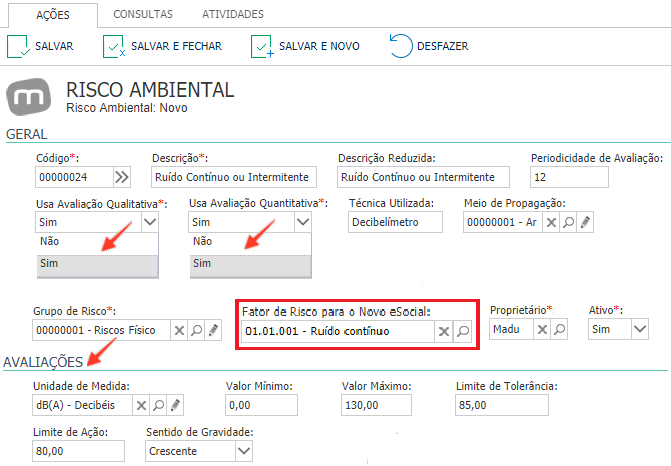
Task: Clear the Proprietário field
Action: (x=542, y=329)
